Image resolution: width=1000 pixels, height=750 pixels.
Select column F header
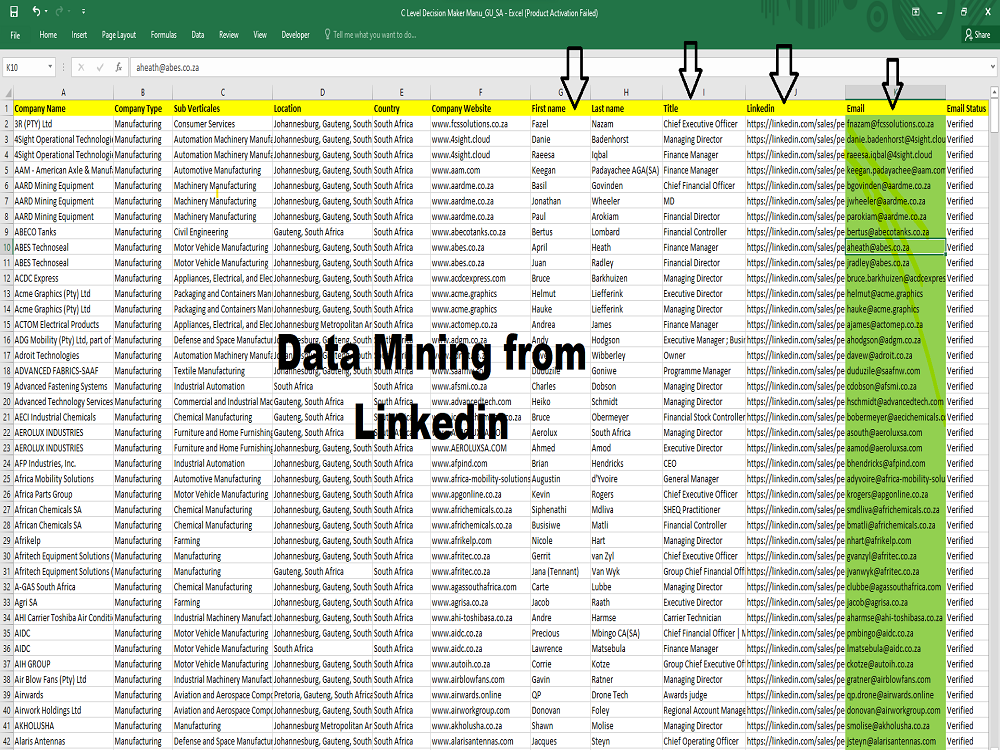click(480, 92)
